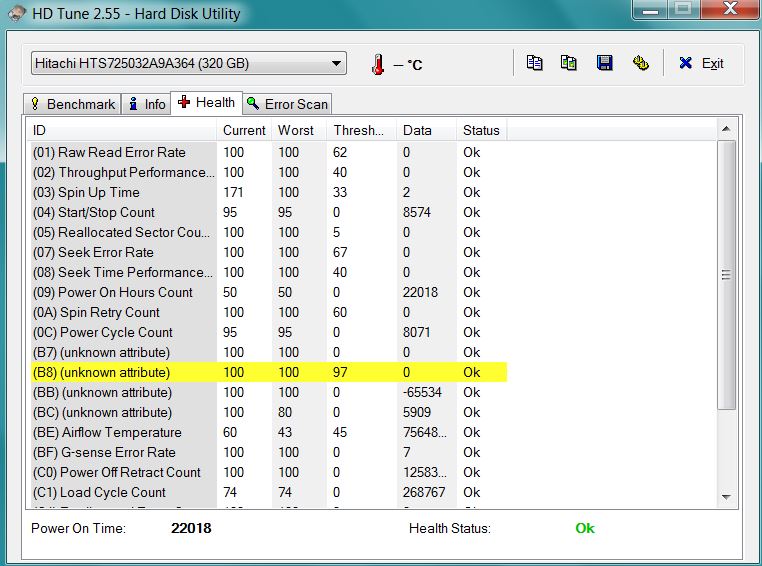The width and height of the screenshot is (762, 566).
Task: Select the (07) Seek Error Rate row
Action: click(x=269, y=252)
